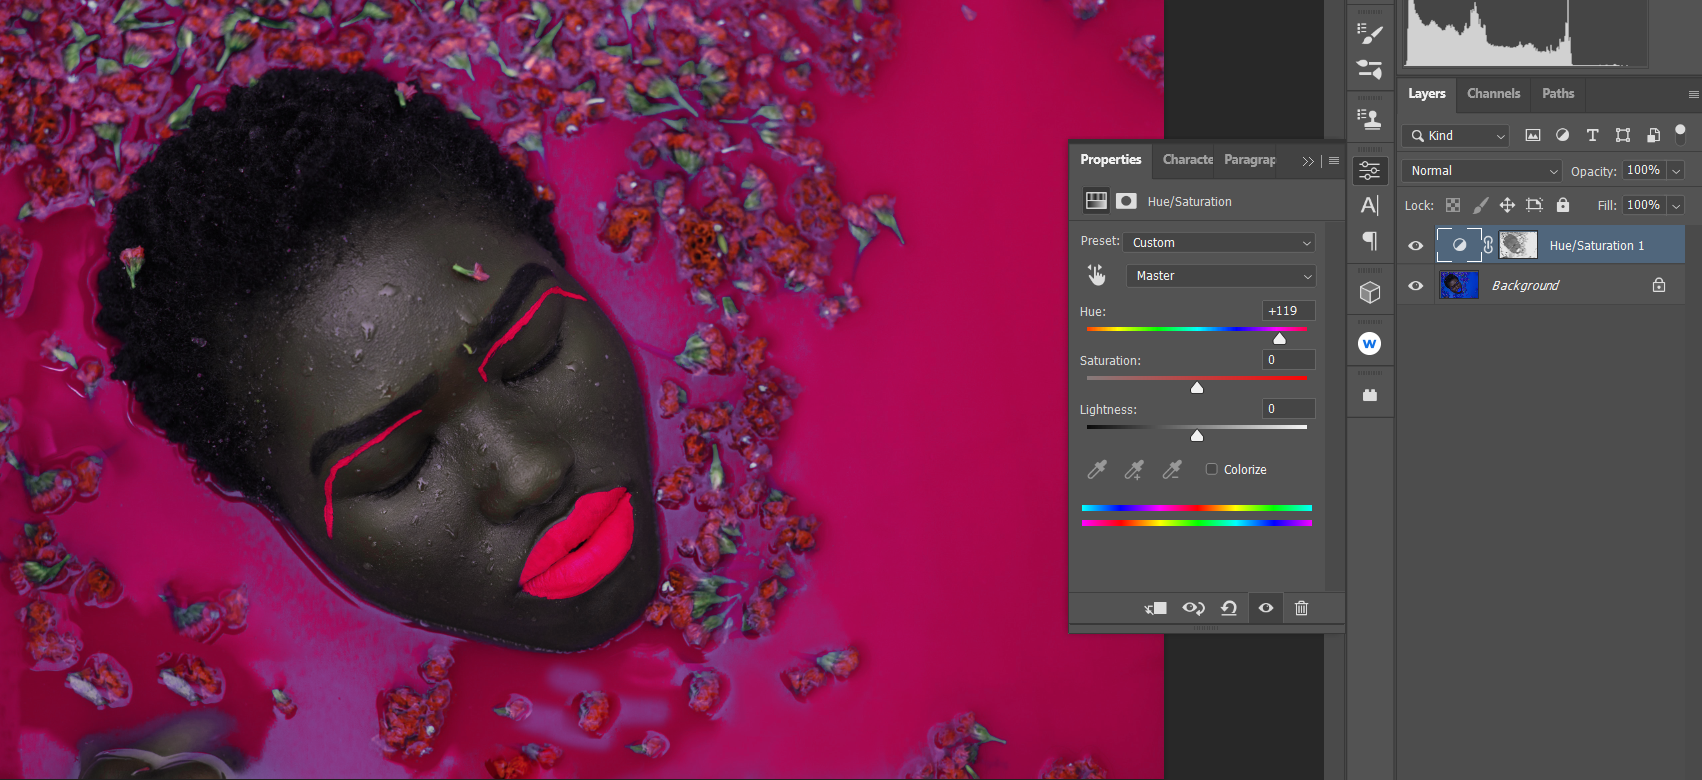Switch to the Channels tab
Image resolution: width=1702 pixels, height=780 pixels.
1493,93
